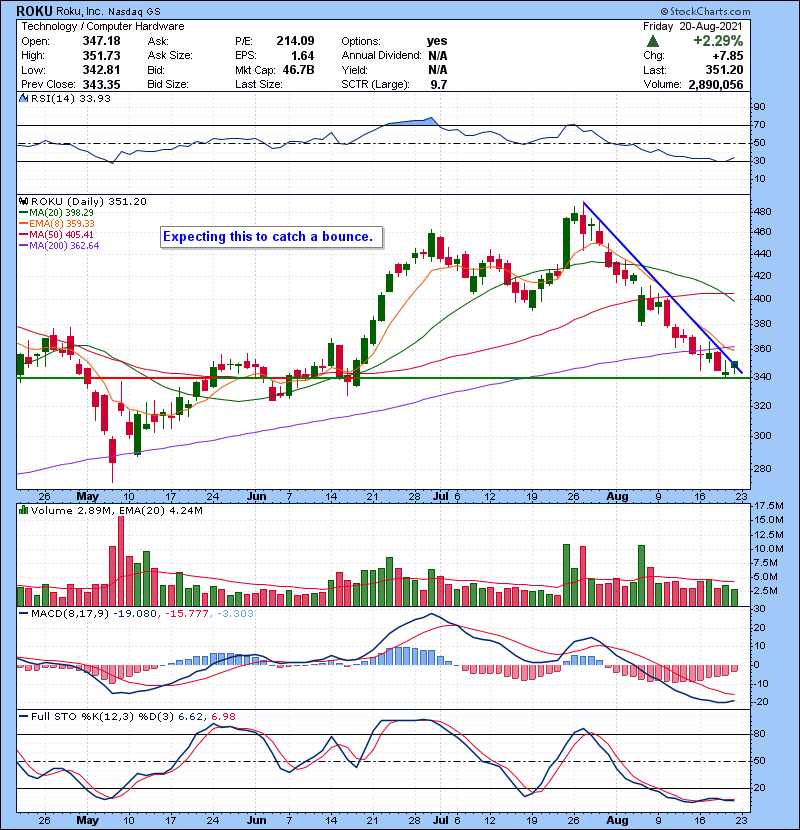Click the EMA(8) 359.33 legend entry
This screenshot has height=830, width=800.
coord(57,224)
